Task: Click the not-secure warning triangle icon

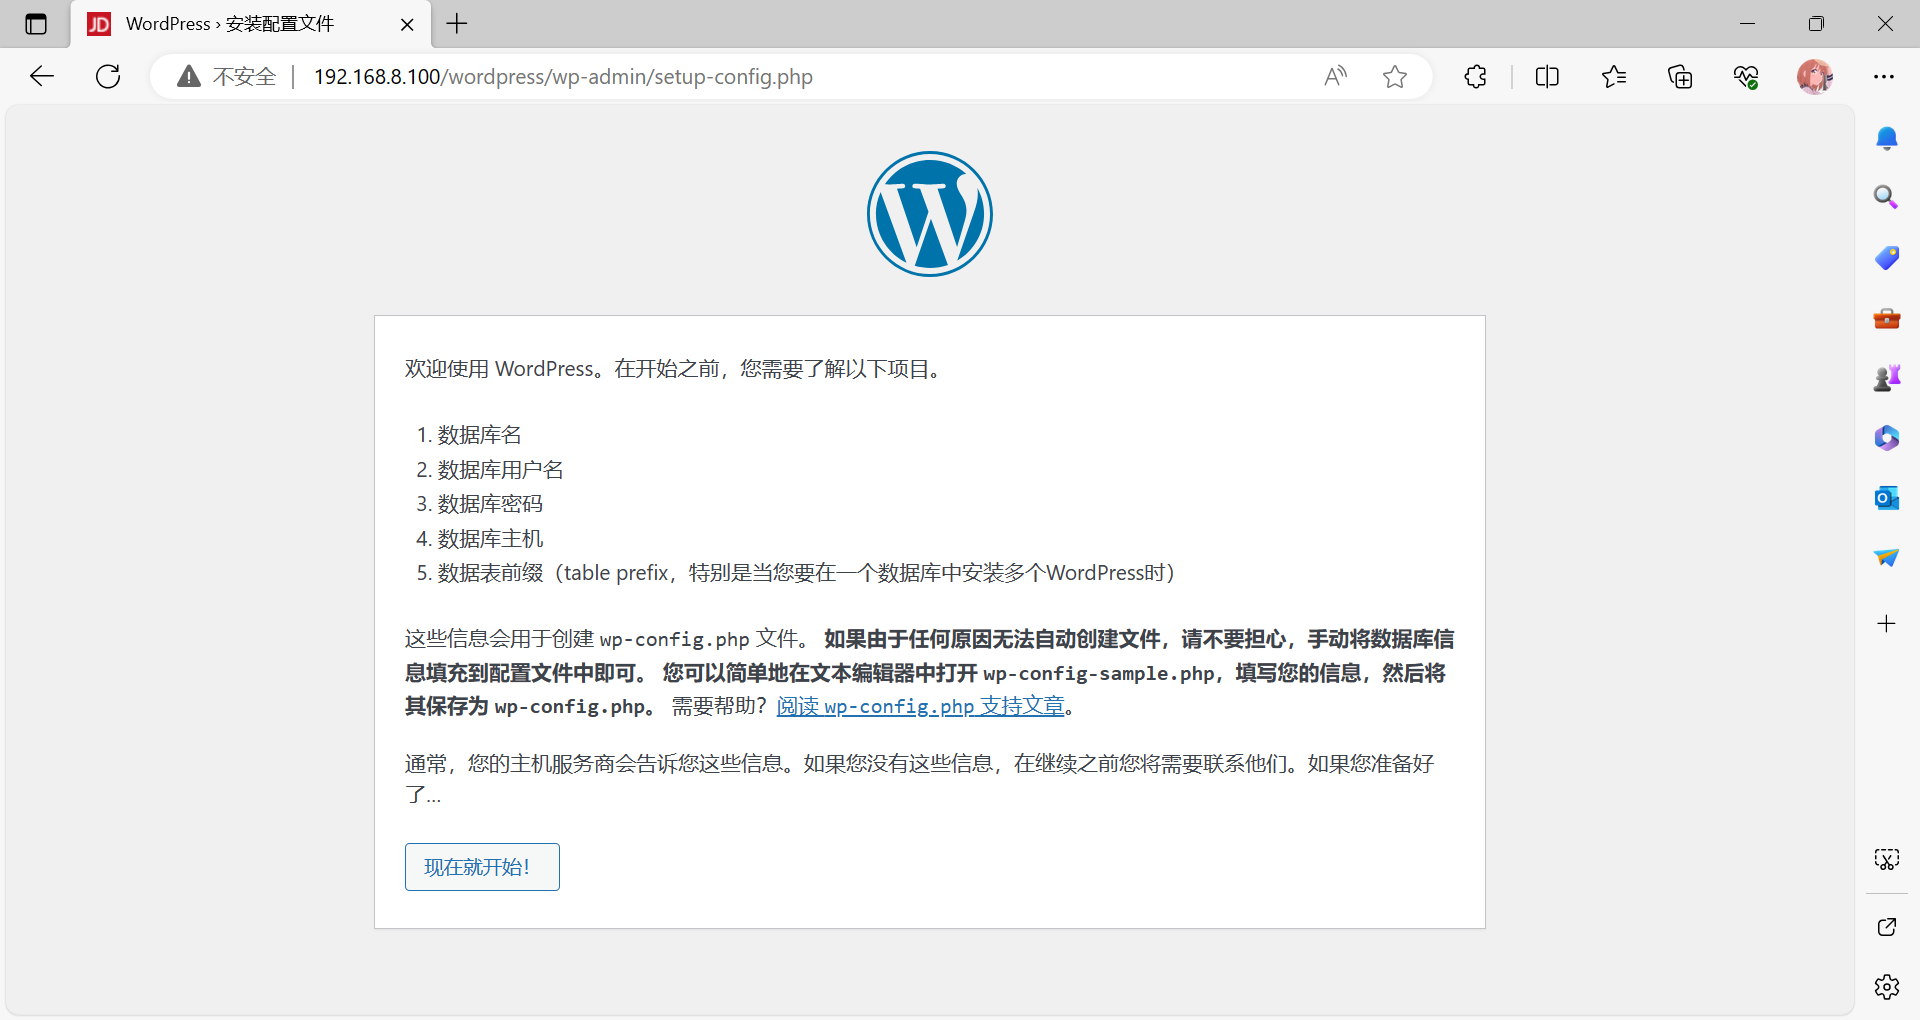Action: click(x=189, y=76)
